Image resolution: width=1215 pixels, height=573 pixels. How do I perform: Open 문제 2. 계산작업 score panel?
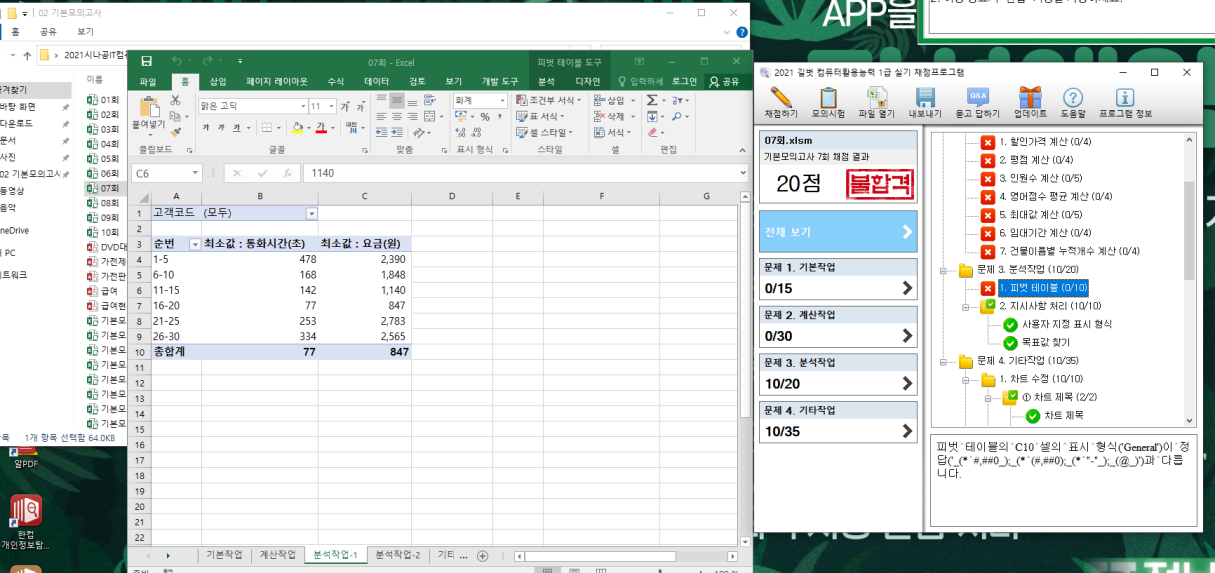tap(837, 328)
